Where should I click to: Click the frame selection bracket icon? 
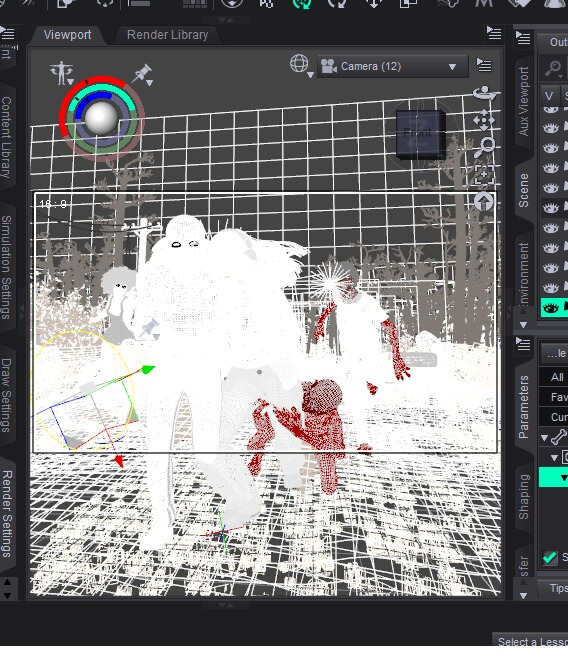484,174
